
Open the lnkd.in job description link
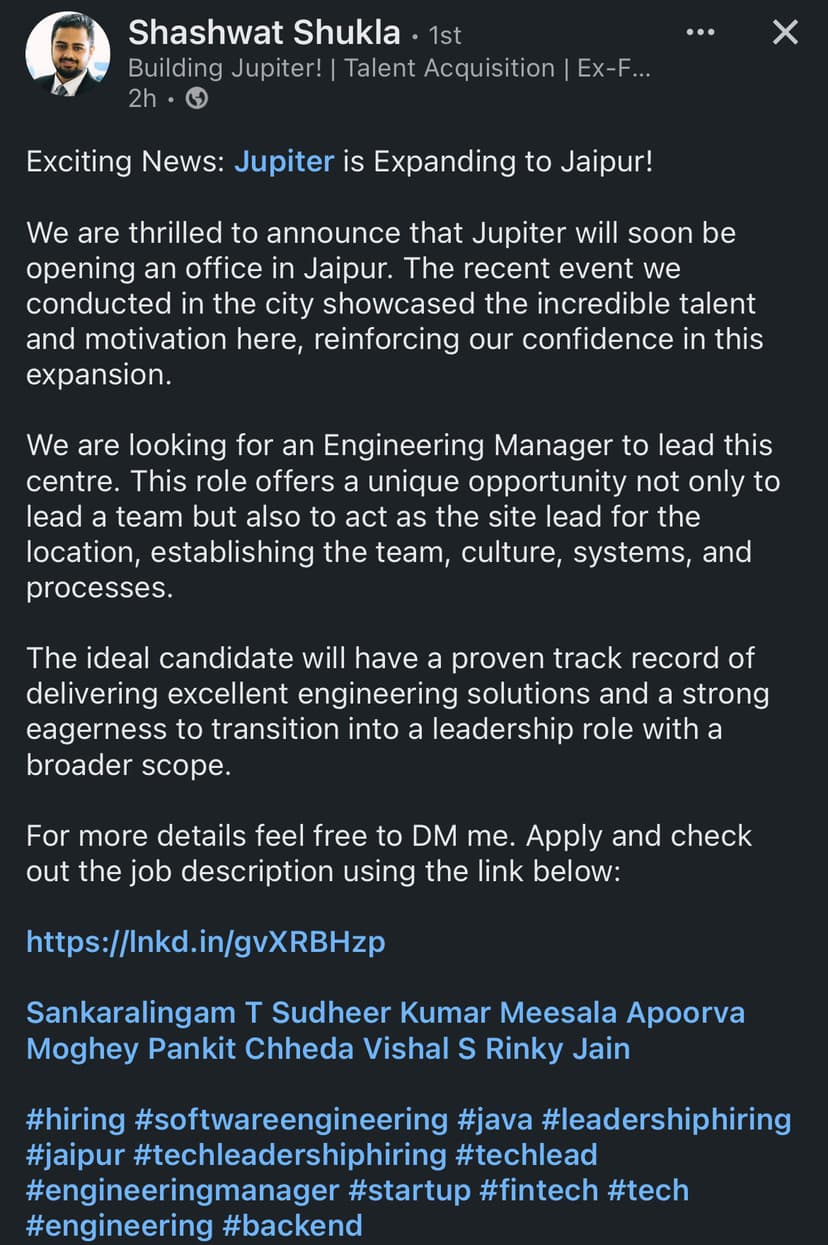(x=205, y=941)
